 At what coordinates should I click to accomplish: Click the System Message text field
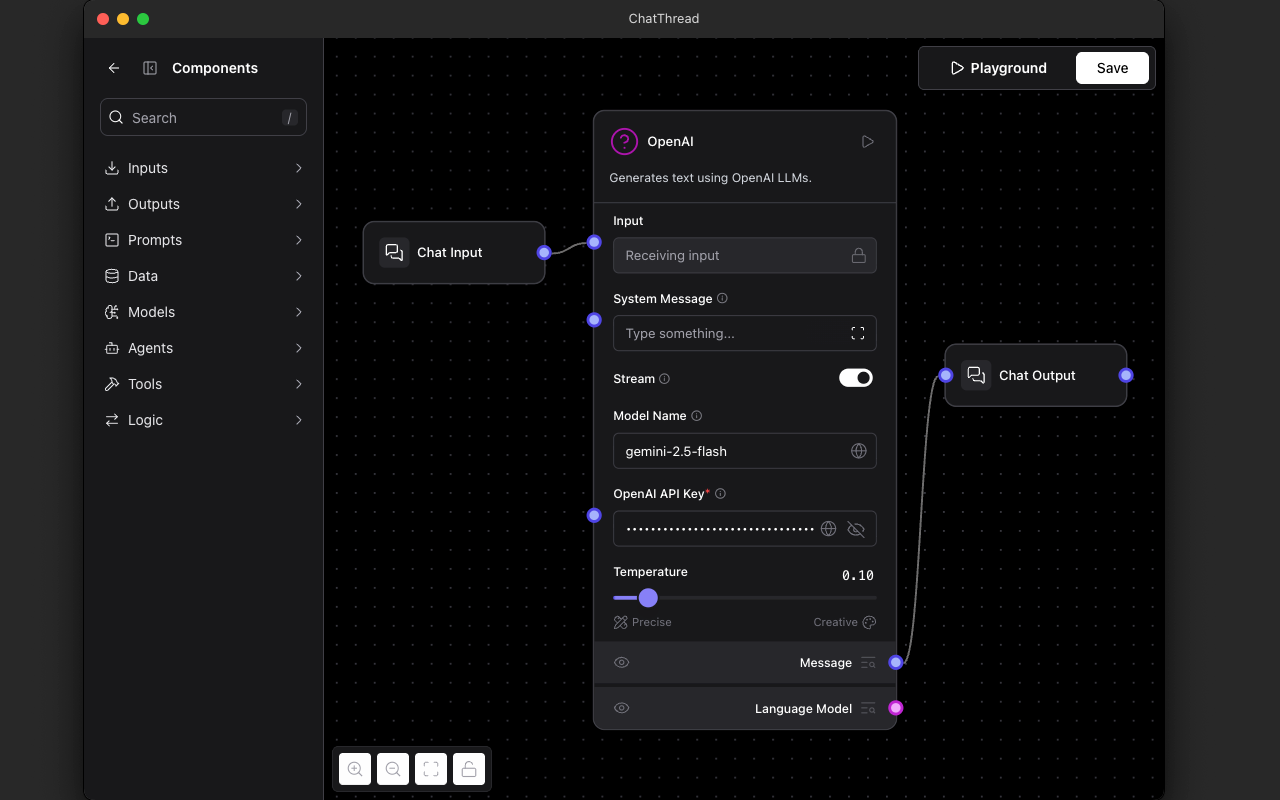click(745, 333)
